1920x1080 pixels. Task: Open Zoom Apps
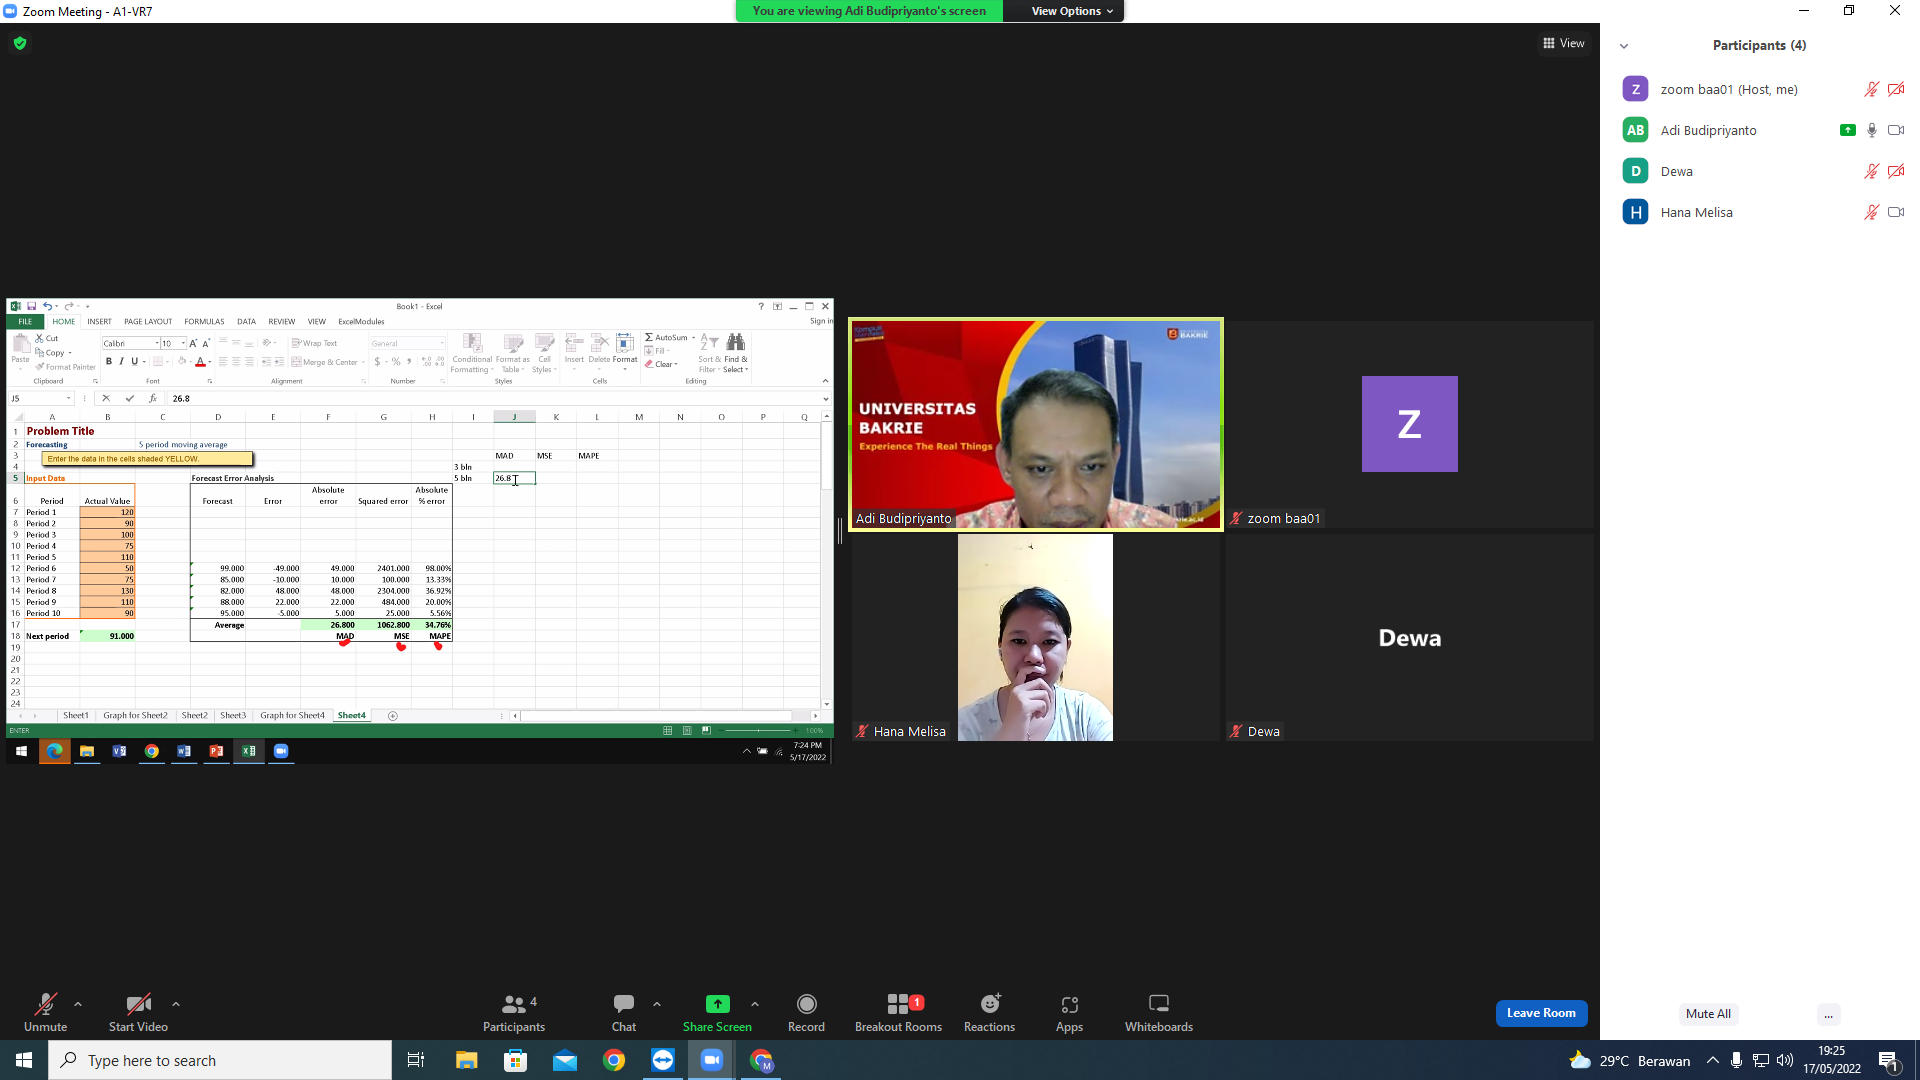[1069, 1012]
